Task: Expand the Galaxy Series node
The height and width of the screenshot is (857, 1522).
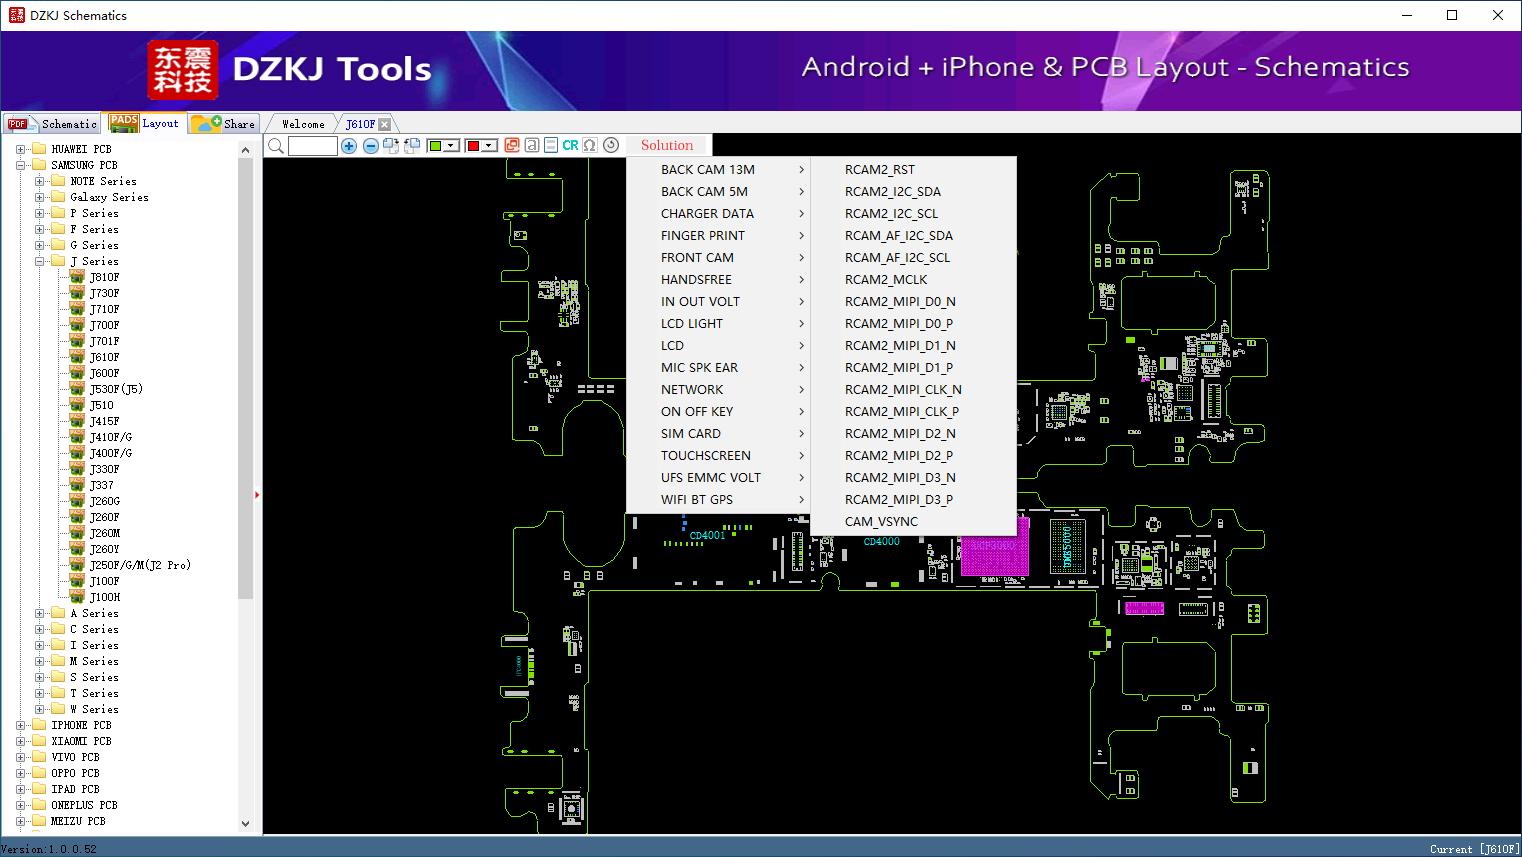Action: 40,197
